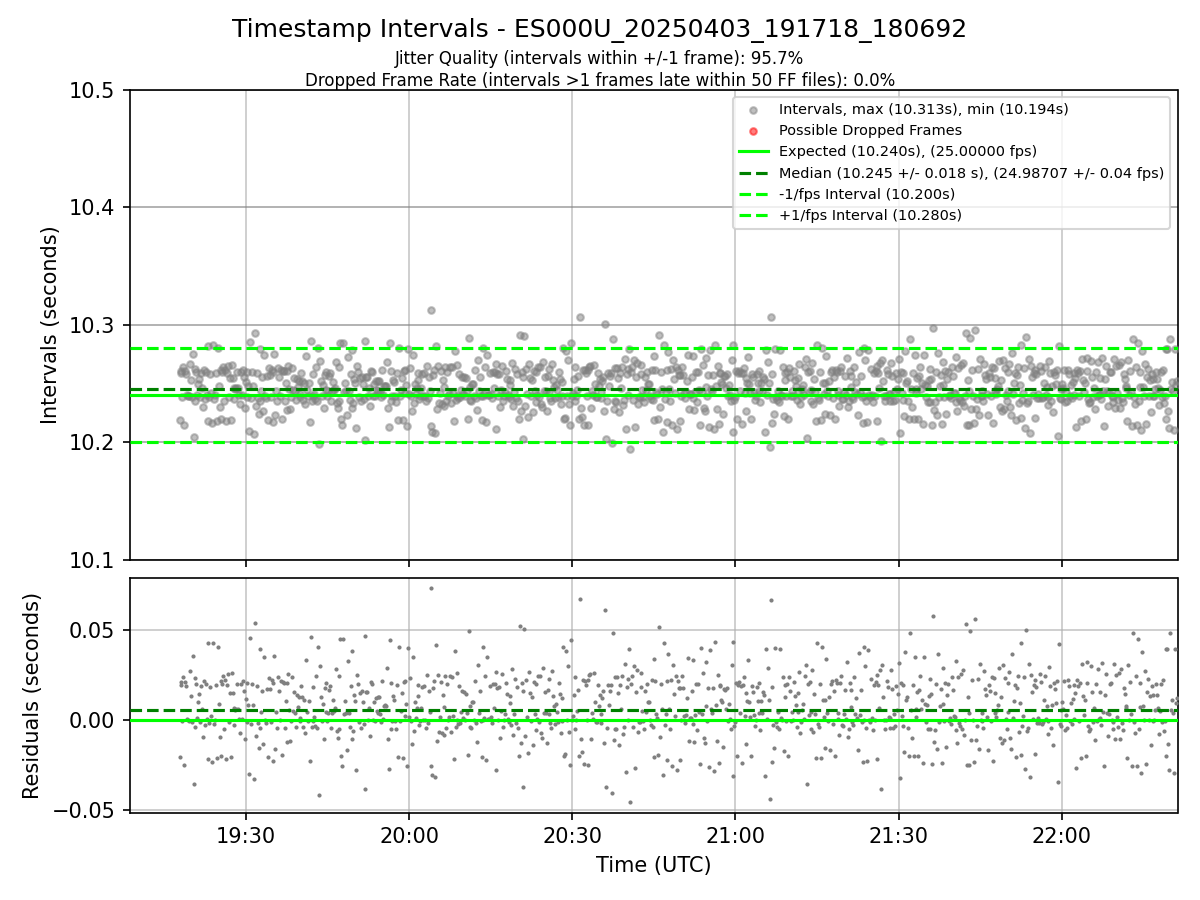Click legend entry 'Expected (10.240s), (25.00000 fps)'
This screenshot has height=900, width=1200.
point(908,151)
